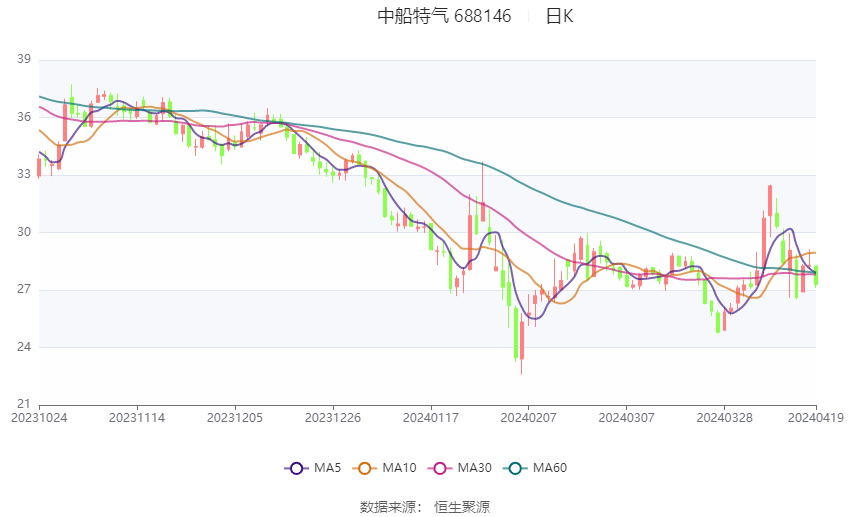This screenshot has height=517, width=850.
Task: Click the 24 price axis label
Action: [24, 347]
